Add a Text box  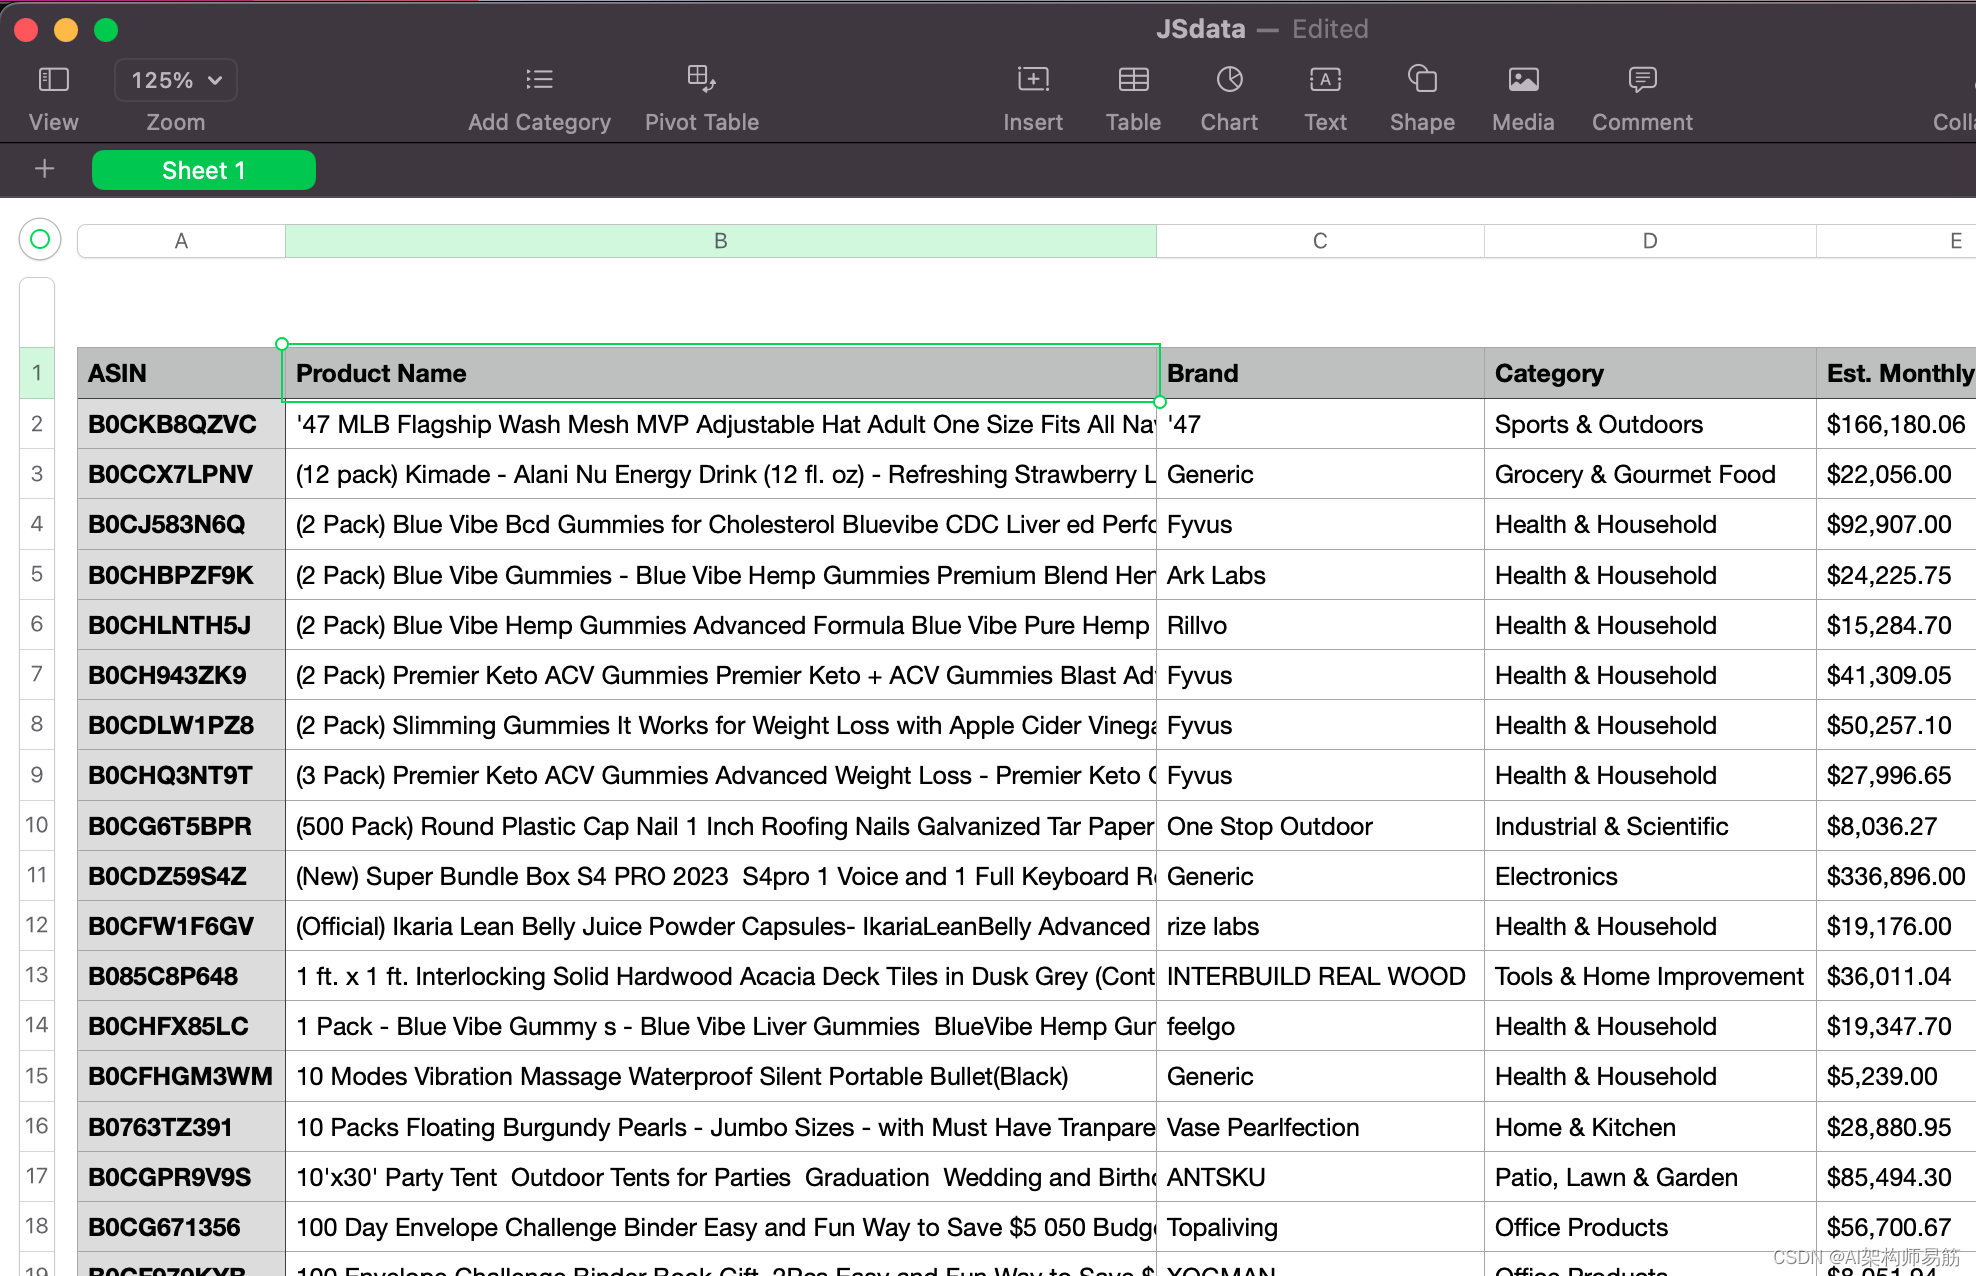(x=1325, y=79)
